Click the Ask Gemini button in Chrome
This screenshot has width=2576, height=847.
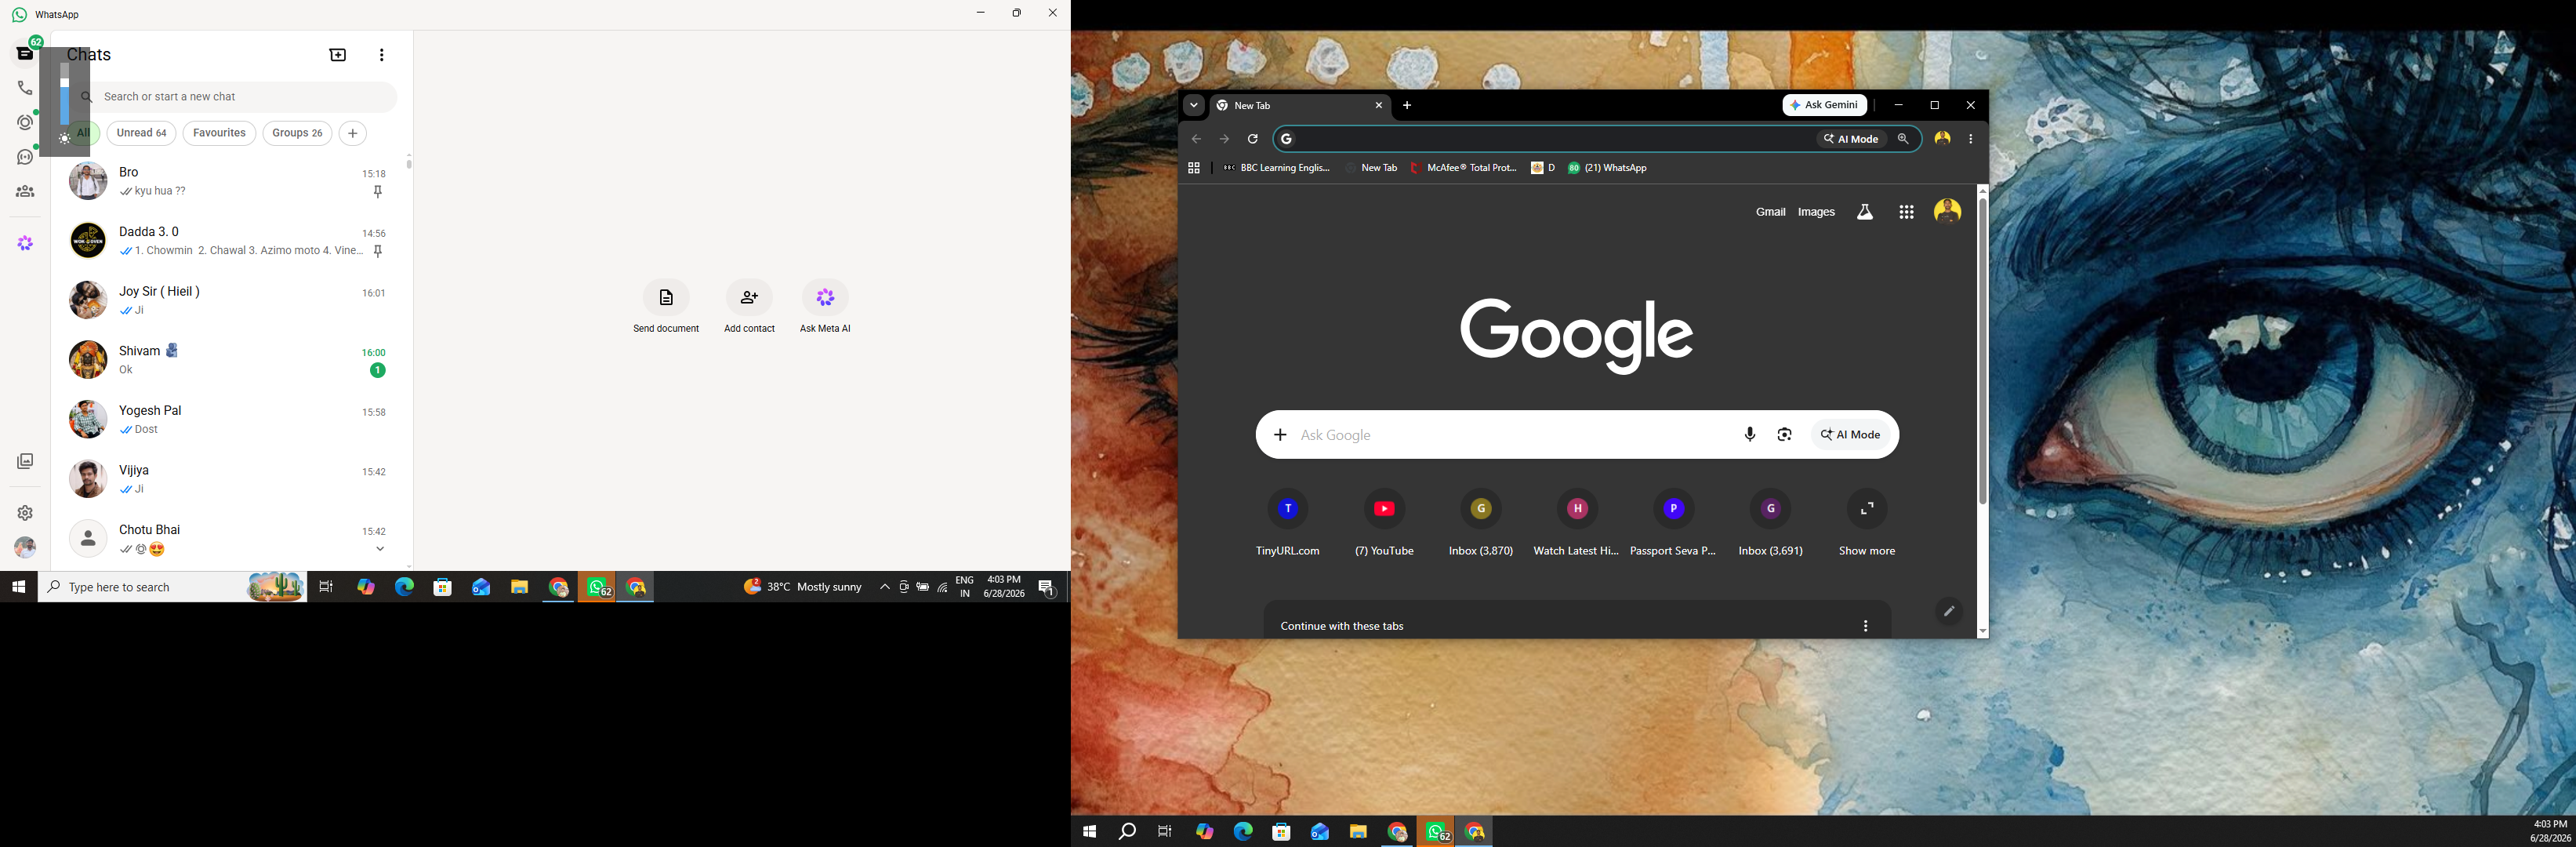click(x=1825, y=105)
